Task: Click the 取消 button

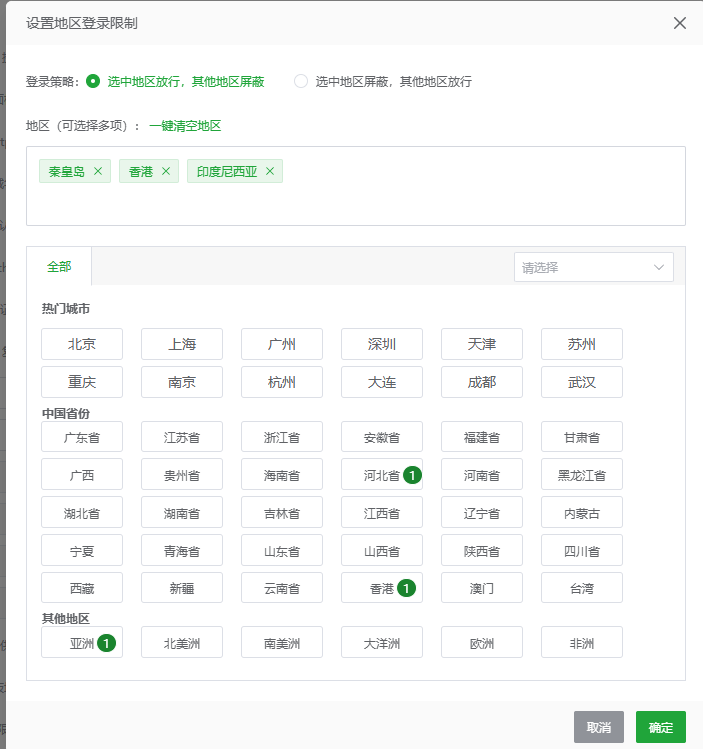Action: pyautogui.click(x=599, y=727)
